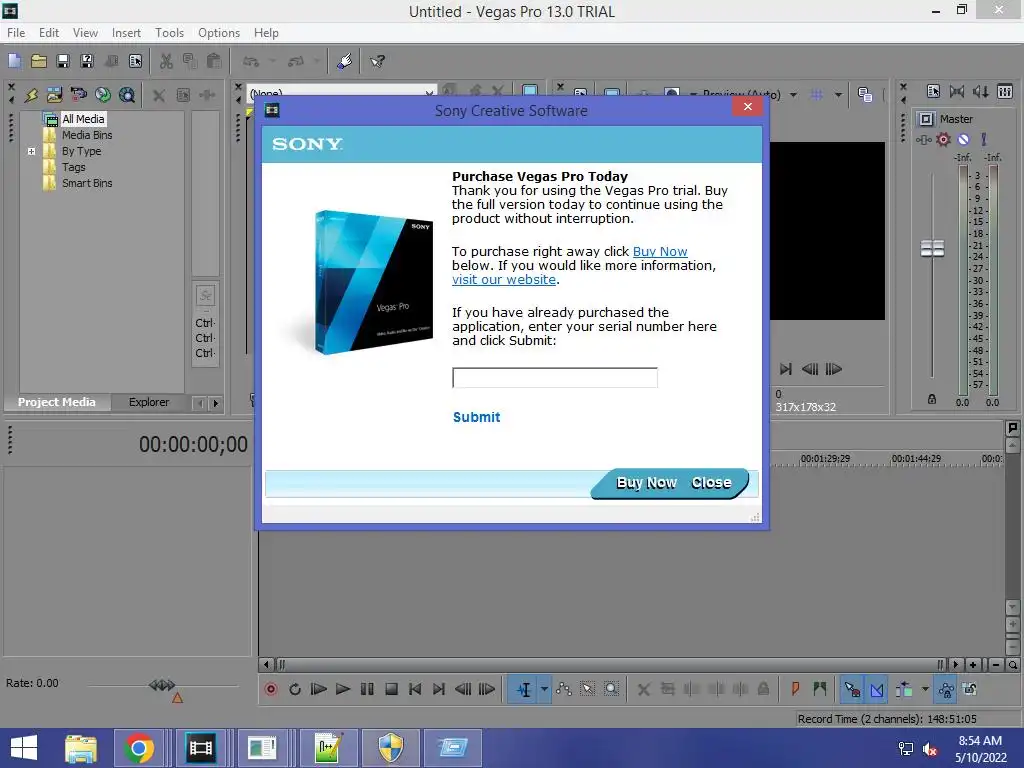1024x768 pixels.
Task: Click the Master volume fader handle
Action: [x=932, y=248]
